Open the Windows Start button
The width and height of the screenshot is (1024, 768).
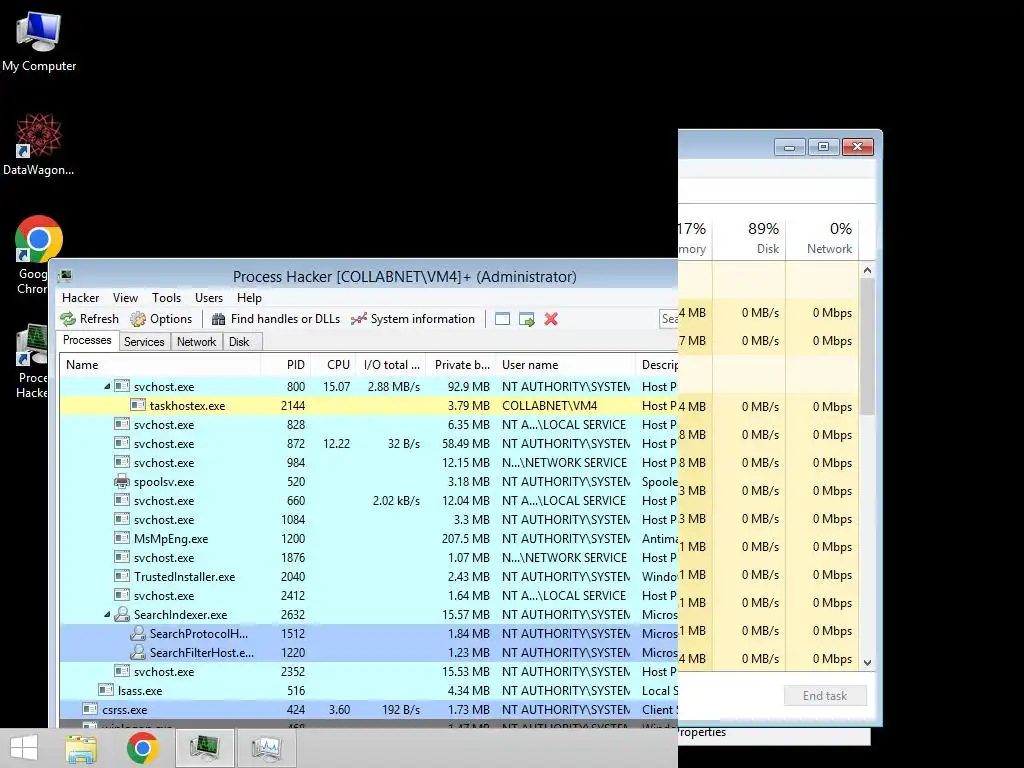coord(24,748)
